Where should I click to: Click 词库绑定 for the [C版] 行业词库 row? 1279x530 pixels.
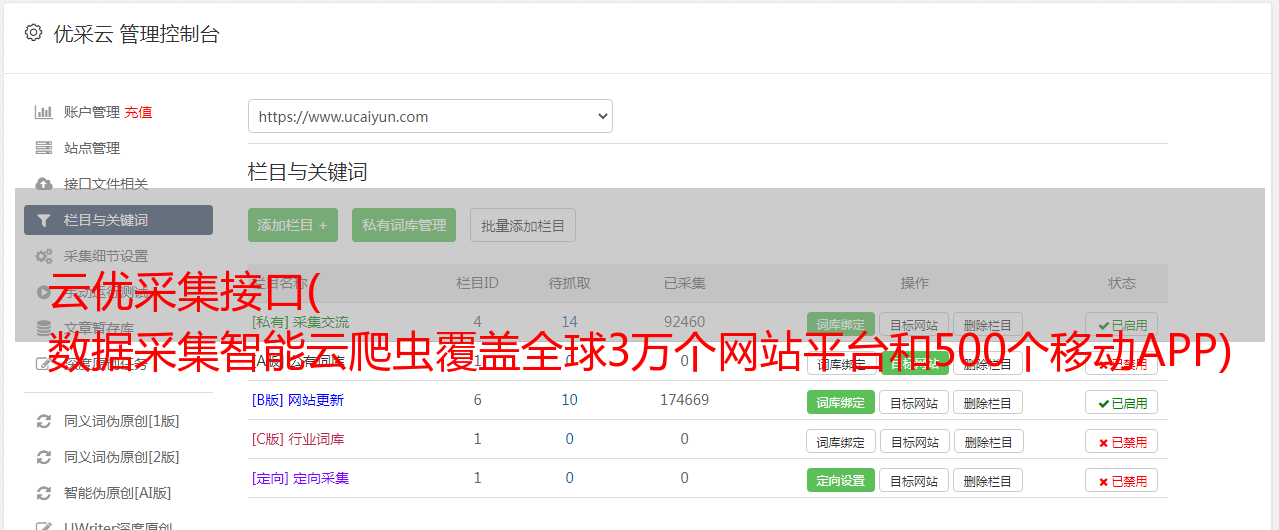(841, 441)
